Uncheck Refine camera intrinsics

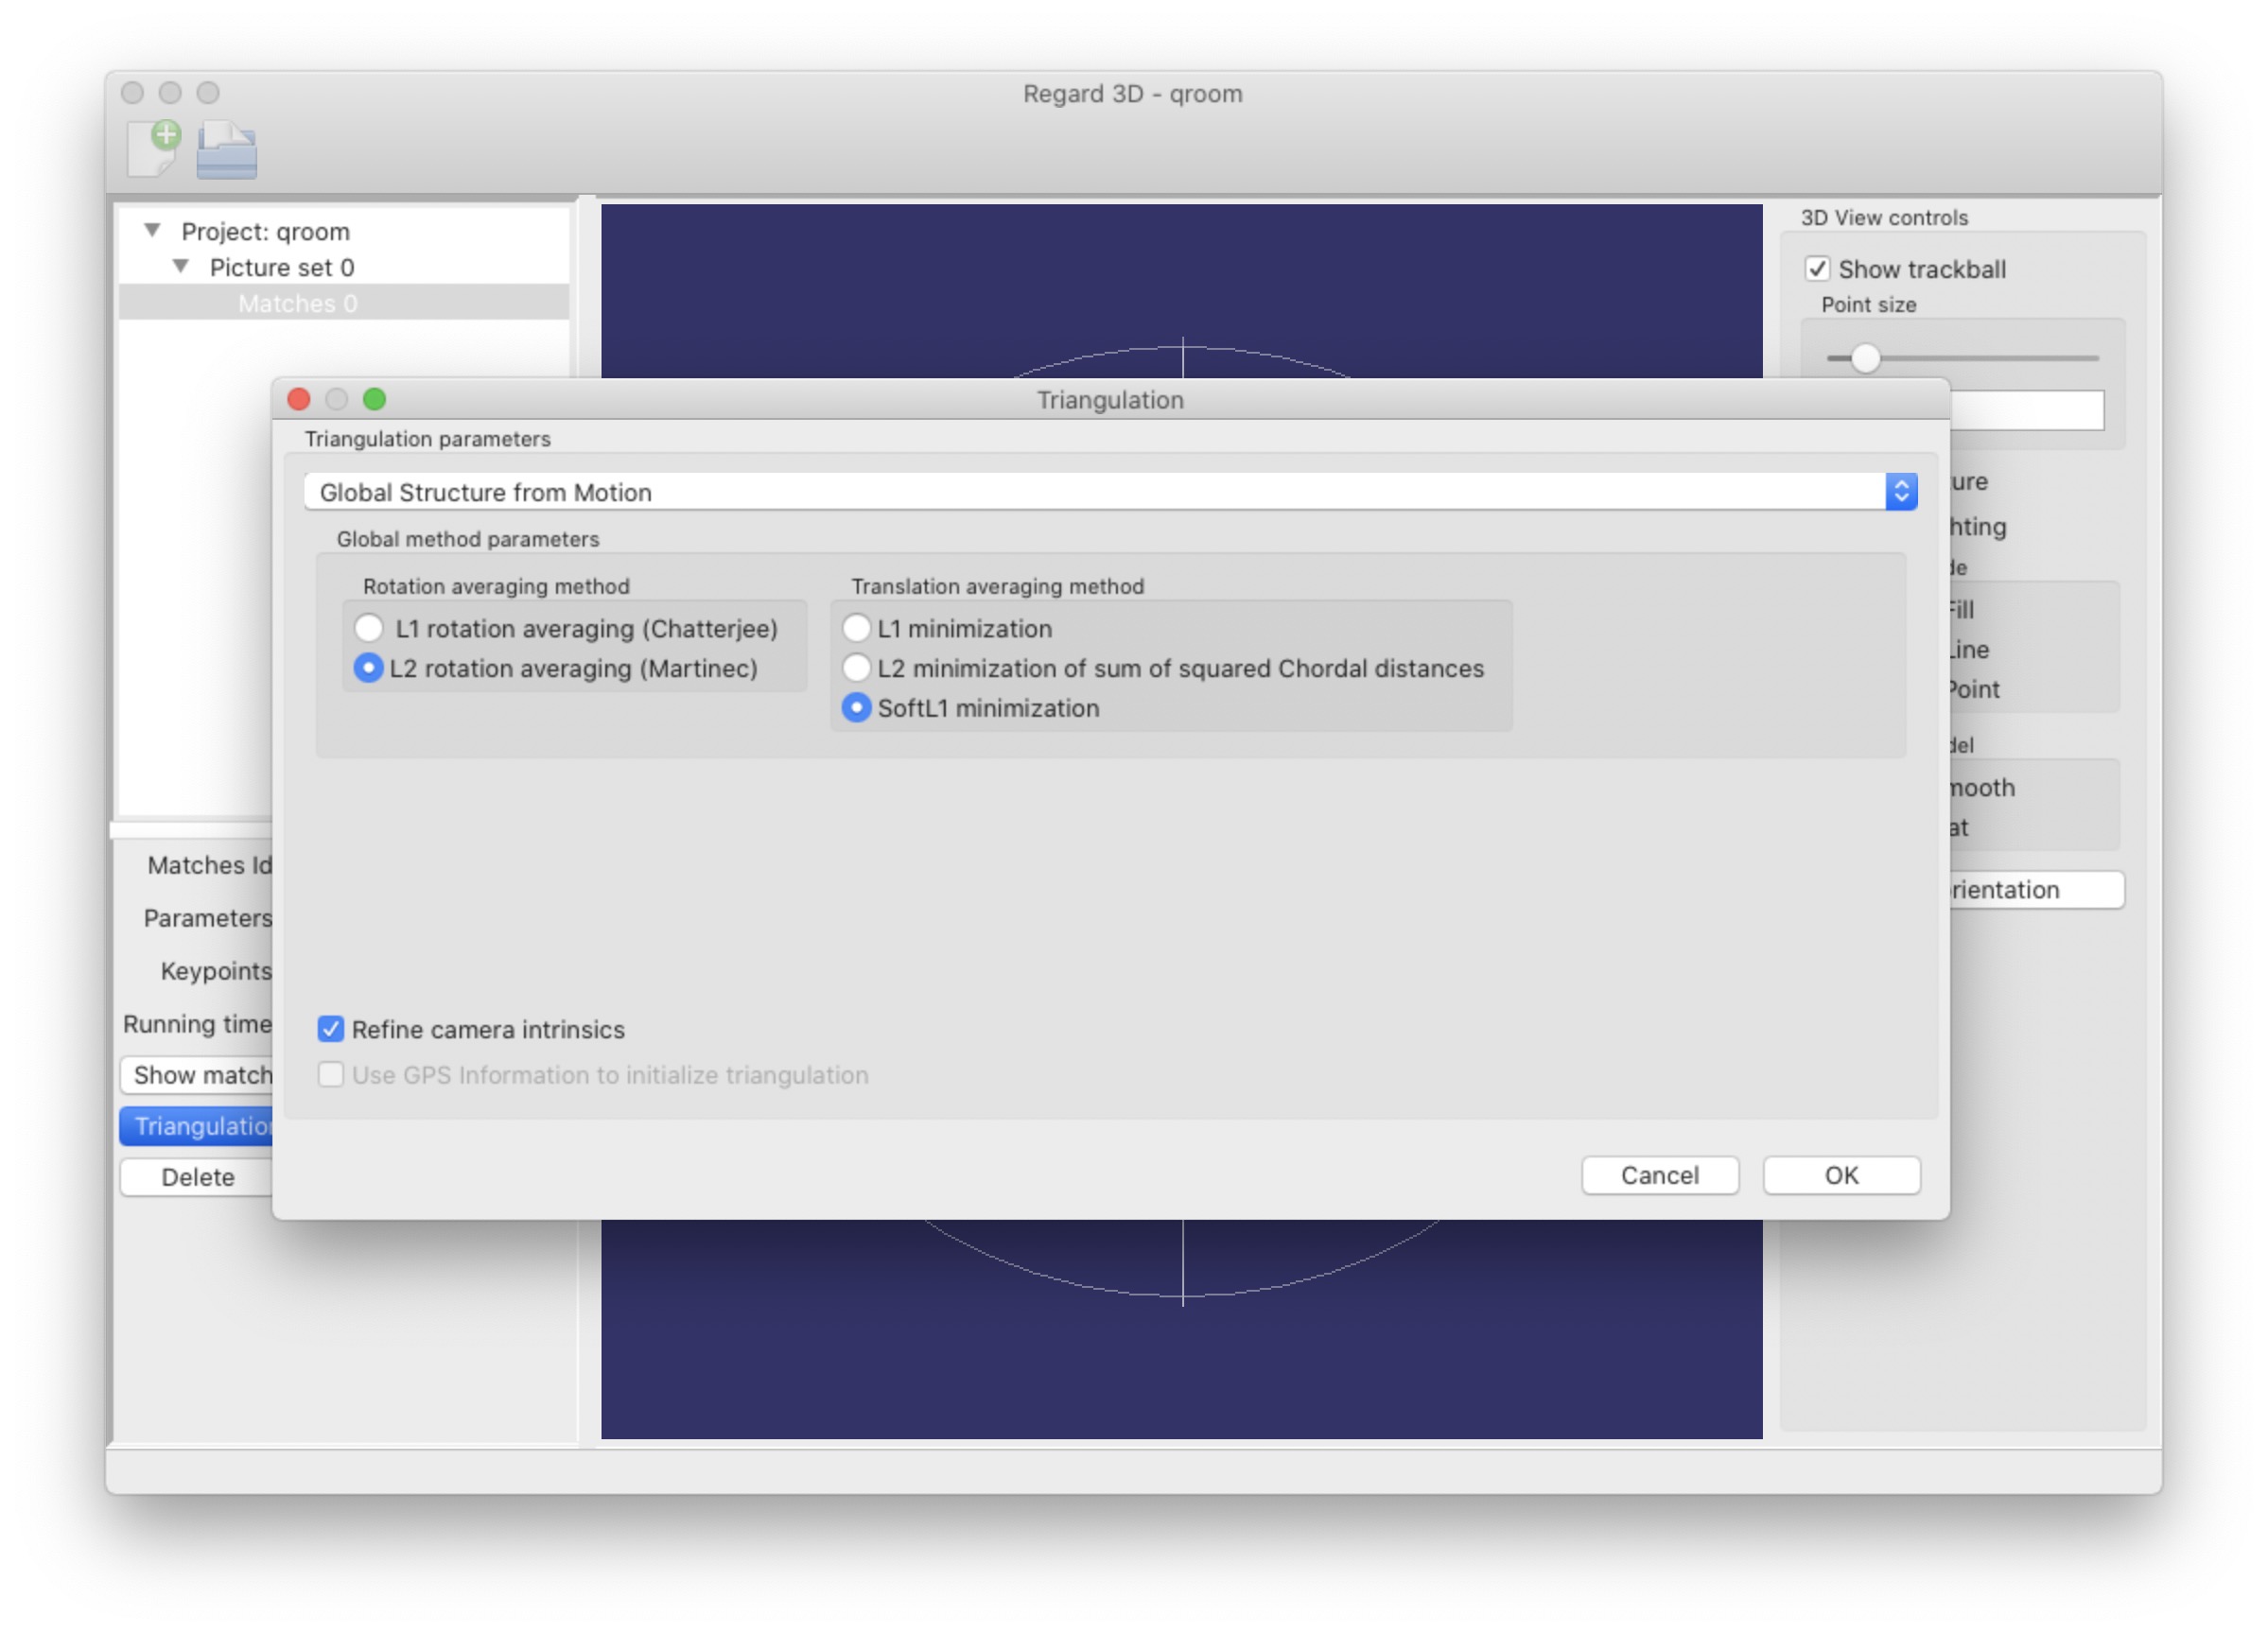[x=331, y=1029]
